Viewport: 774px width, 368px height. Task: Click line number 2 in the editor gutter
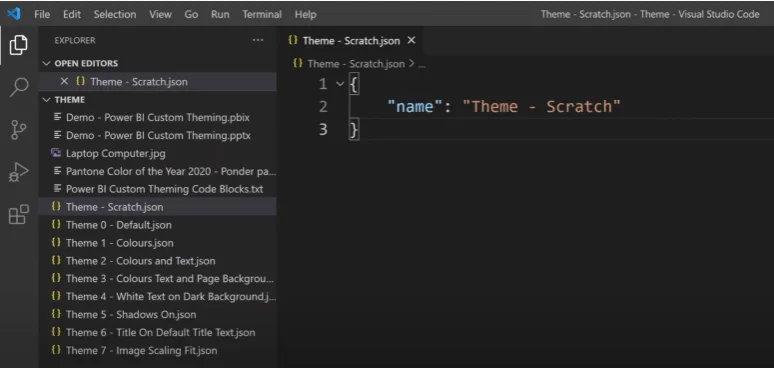pos(323,107)
